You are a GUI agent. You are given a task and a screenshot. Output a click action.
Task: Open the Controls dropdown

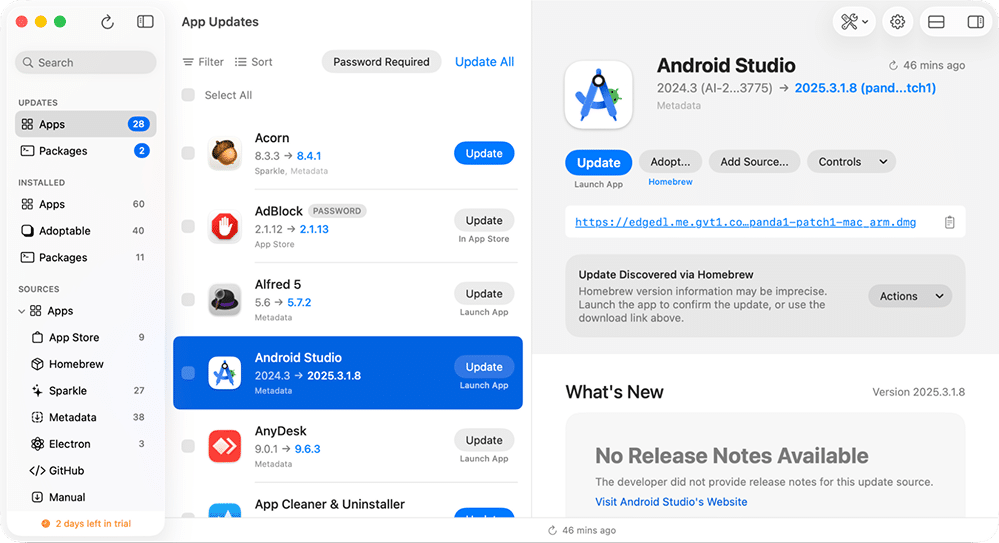(851, 162)
